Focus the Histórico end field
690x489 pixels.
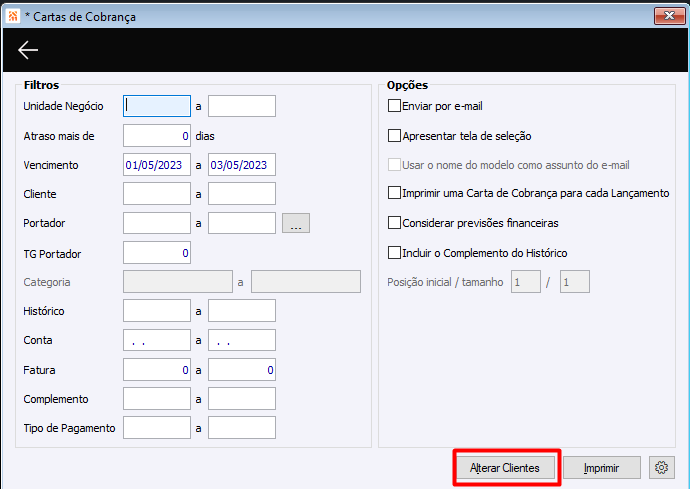242,311
